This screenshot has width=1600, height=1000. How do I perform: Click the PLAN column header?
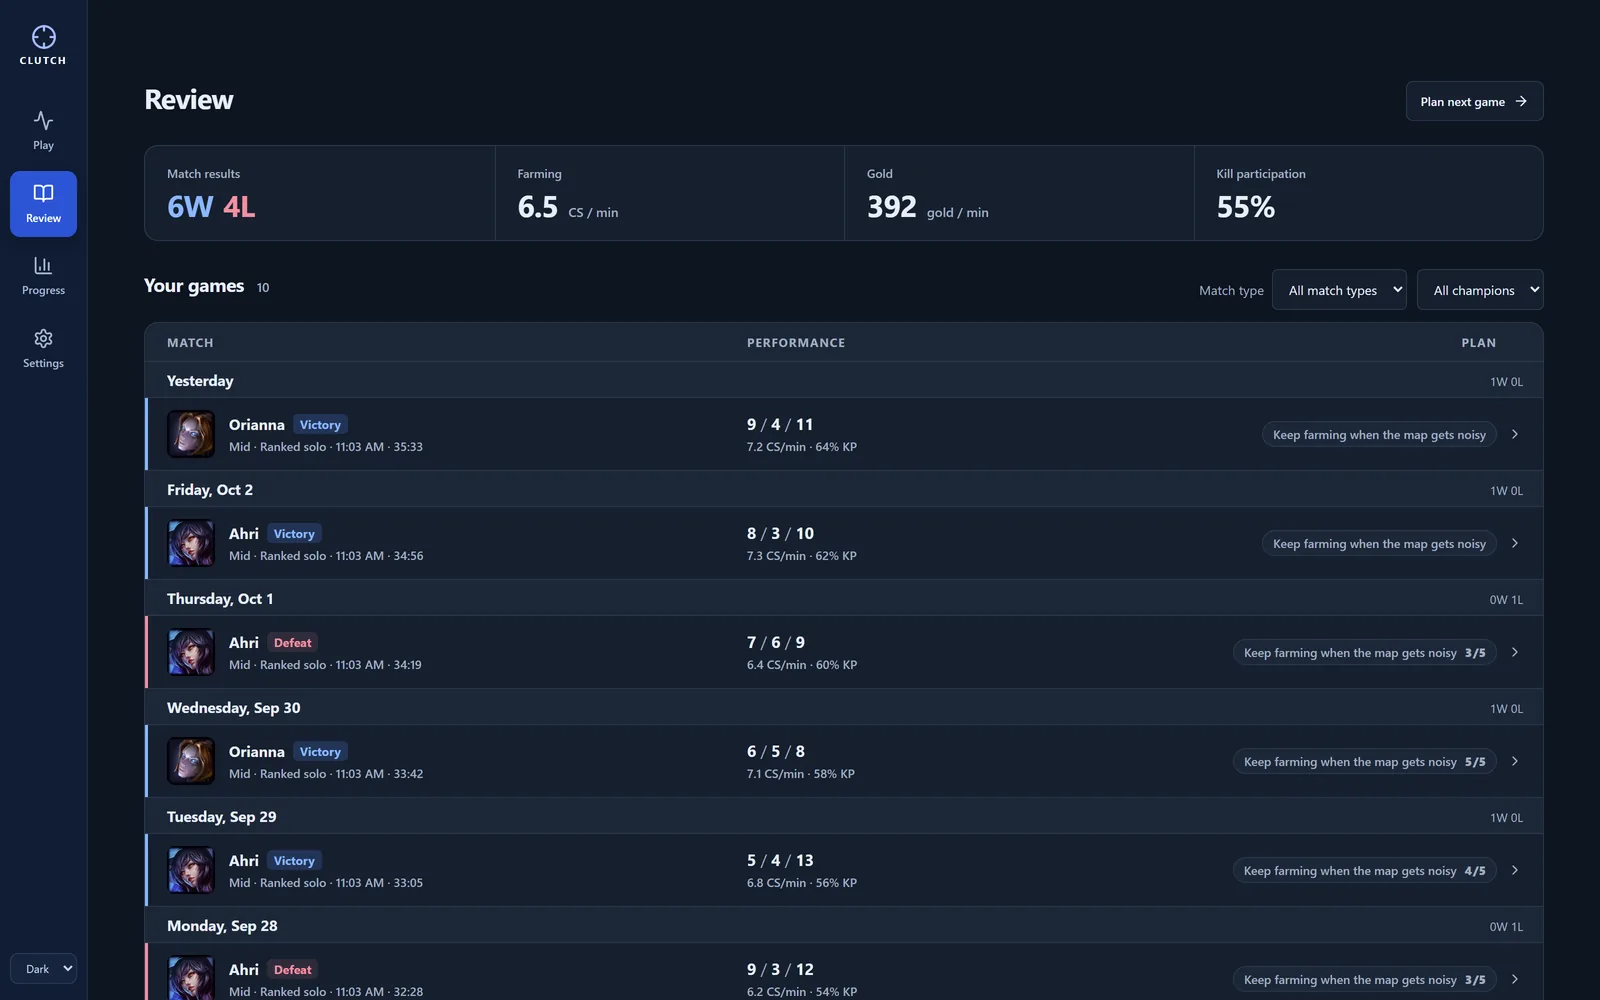(1479, 342)
